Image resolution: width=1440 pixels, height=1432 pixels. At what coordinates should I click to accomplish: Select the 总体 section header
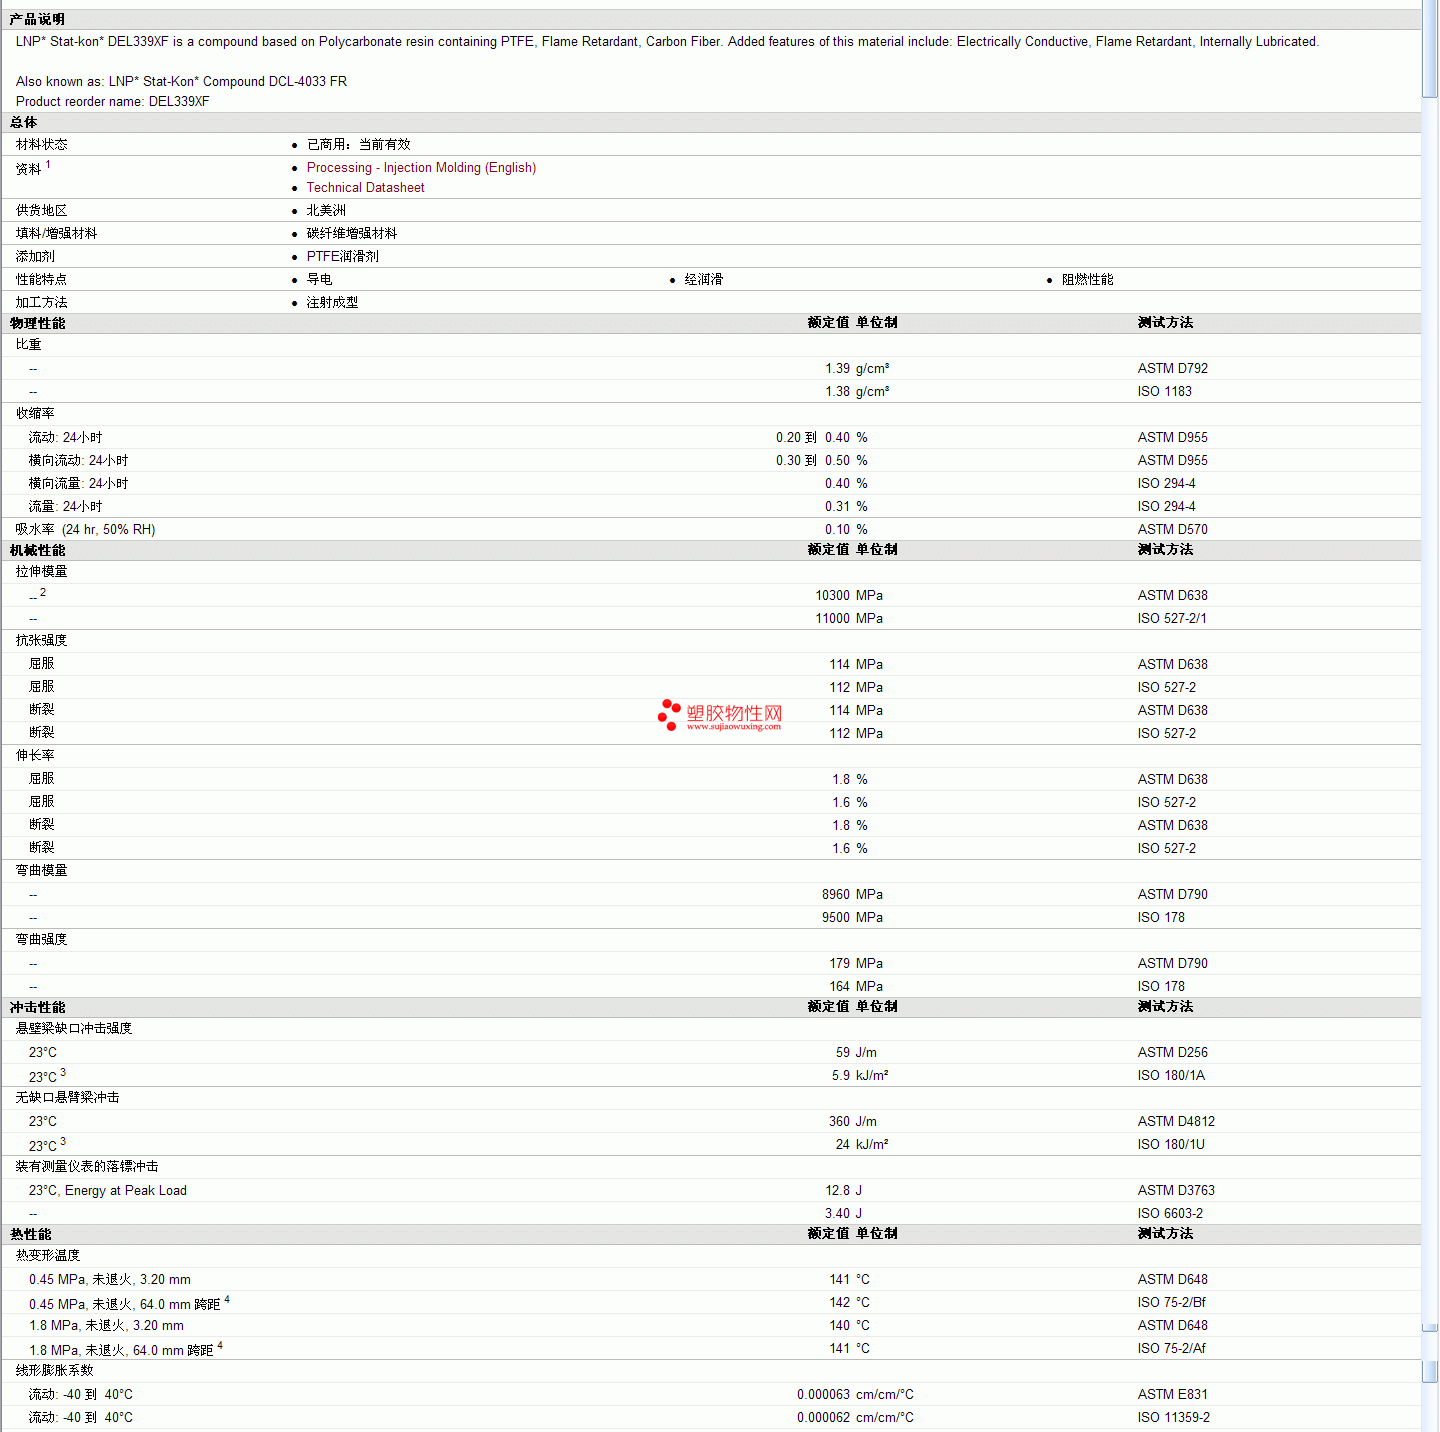coord(24,122)
